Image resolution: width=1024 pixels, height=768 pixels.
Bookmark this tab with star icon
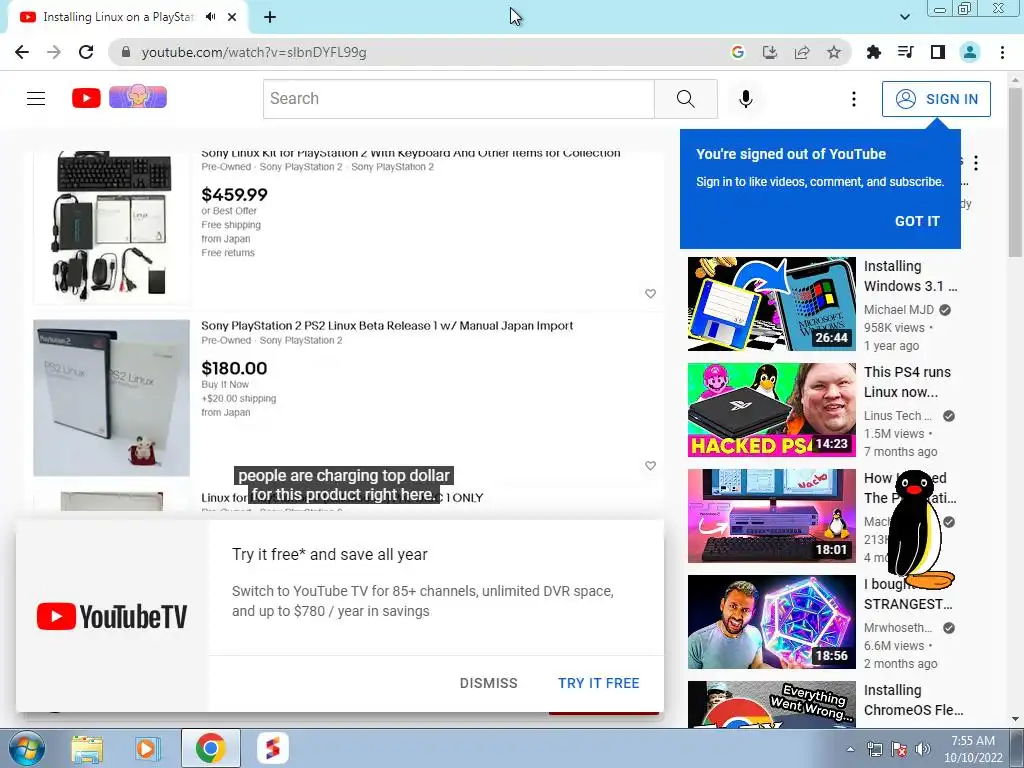(834, 52)
